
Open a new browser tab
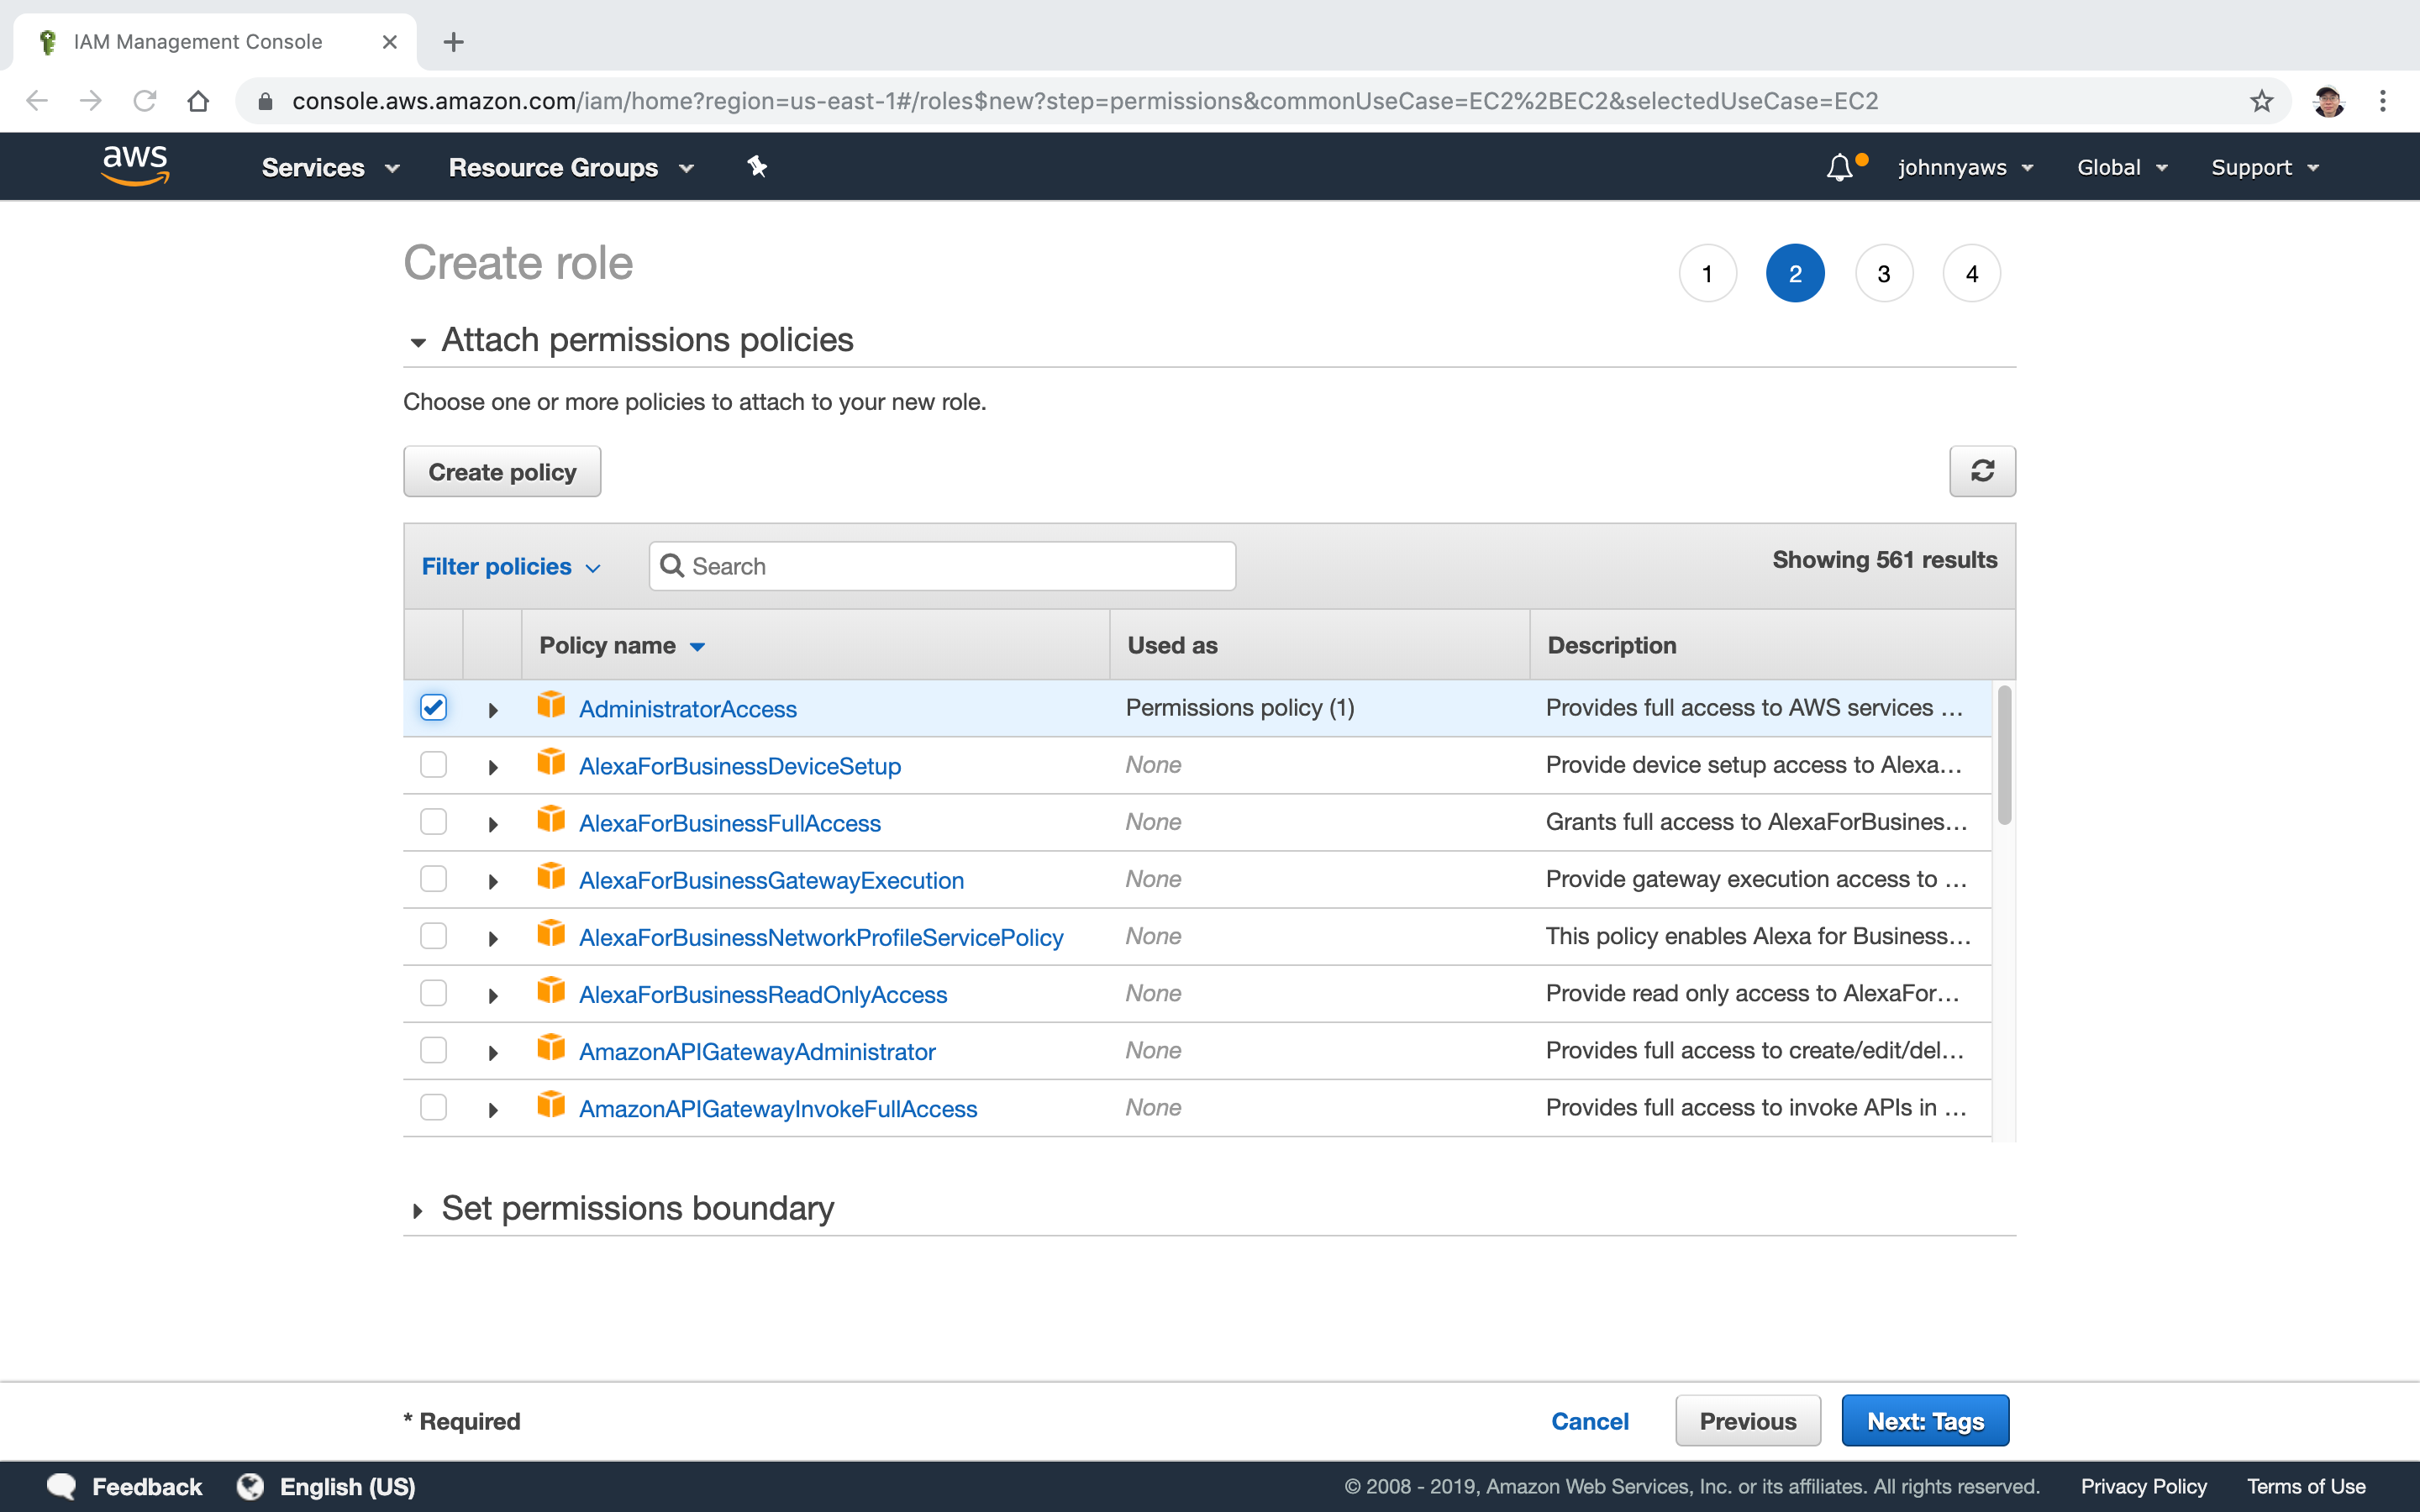point(454,42)
